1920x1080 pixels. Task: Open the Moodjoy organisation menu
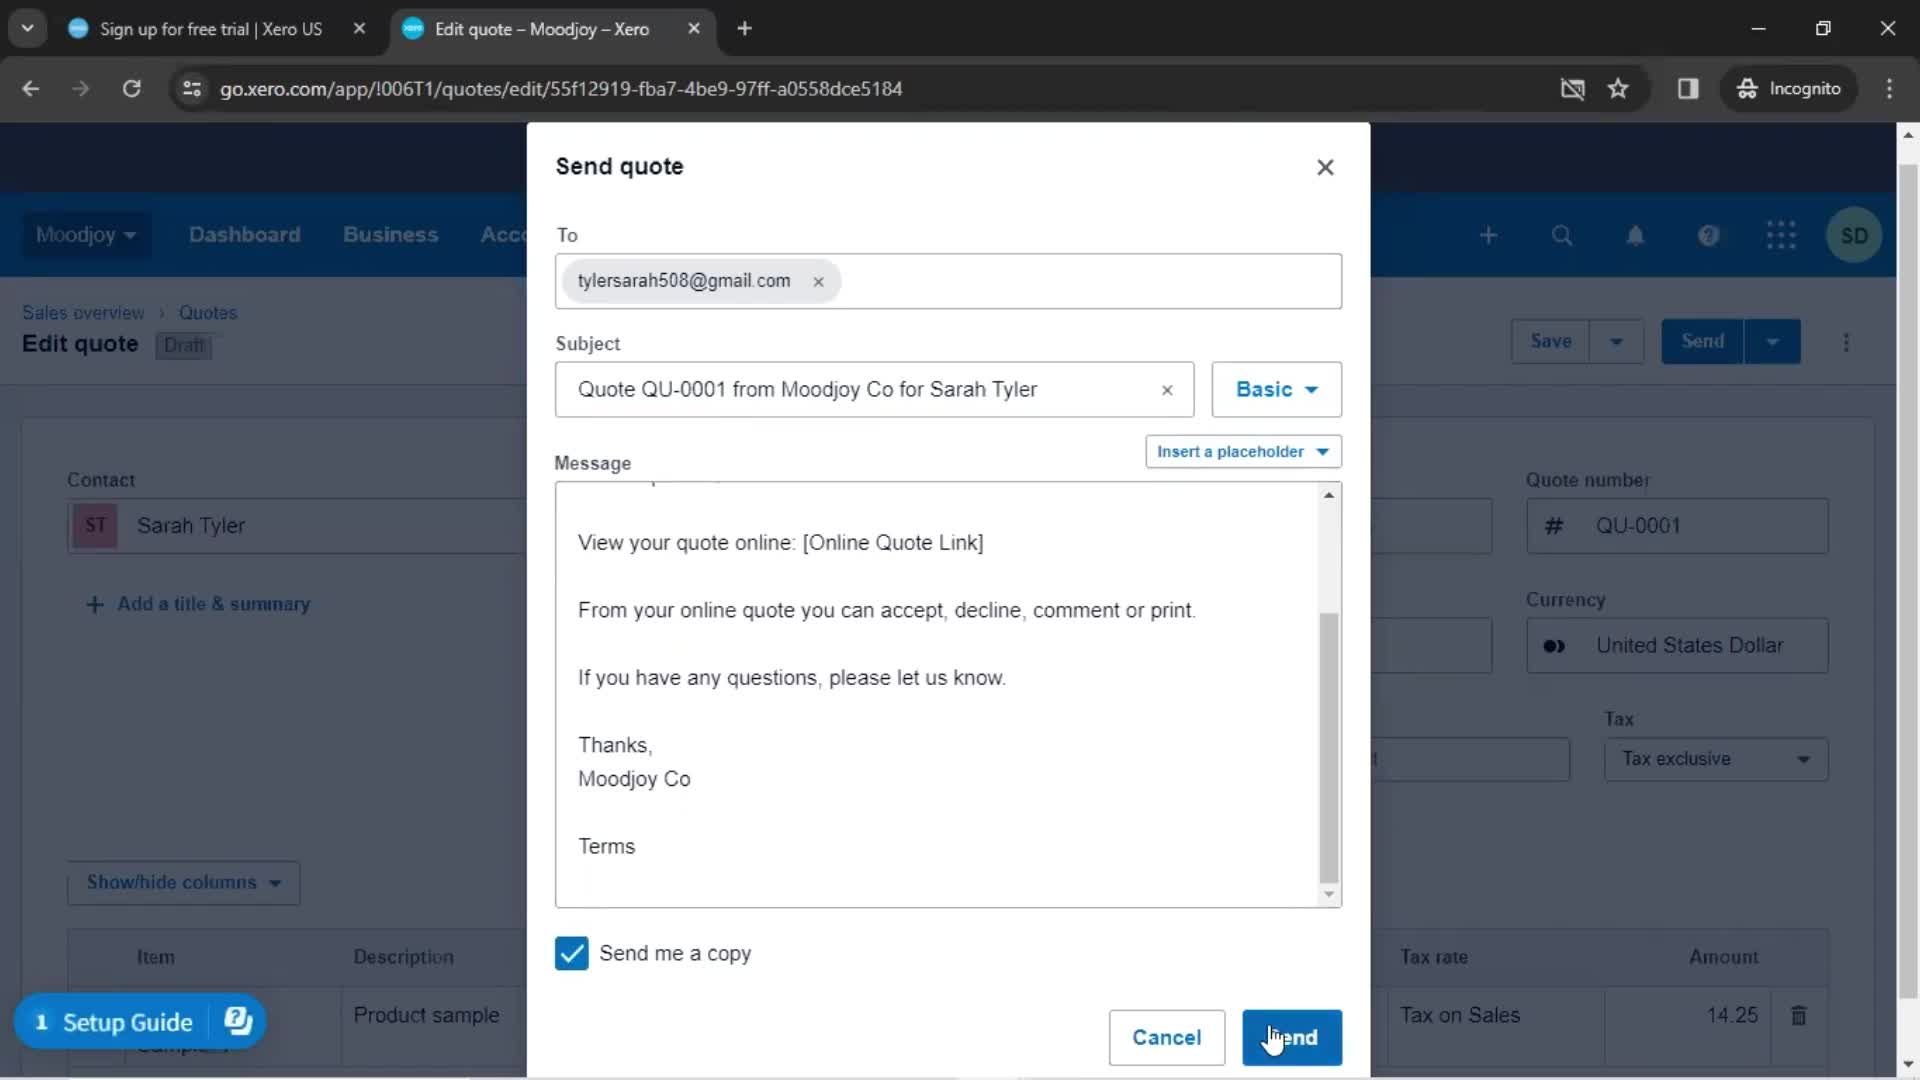[x=86, y=235]
